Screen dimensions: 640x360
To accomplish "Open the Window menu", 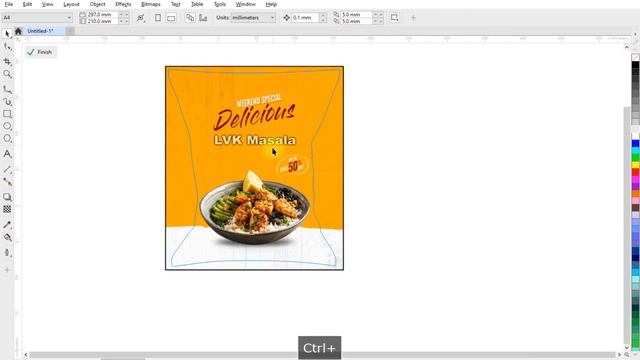I will [x=245, y=4].
